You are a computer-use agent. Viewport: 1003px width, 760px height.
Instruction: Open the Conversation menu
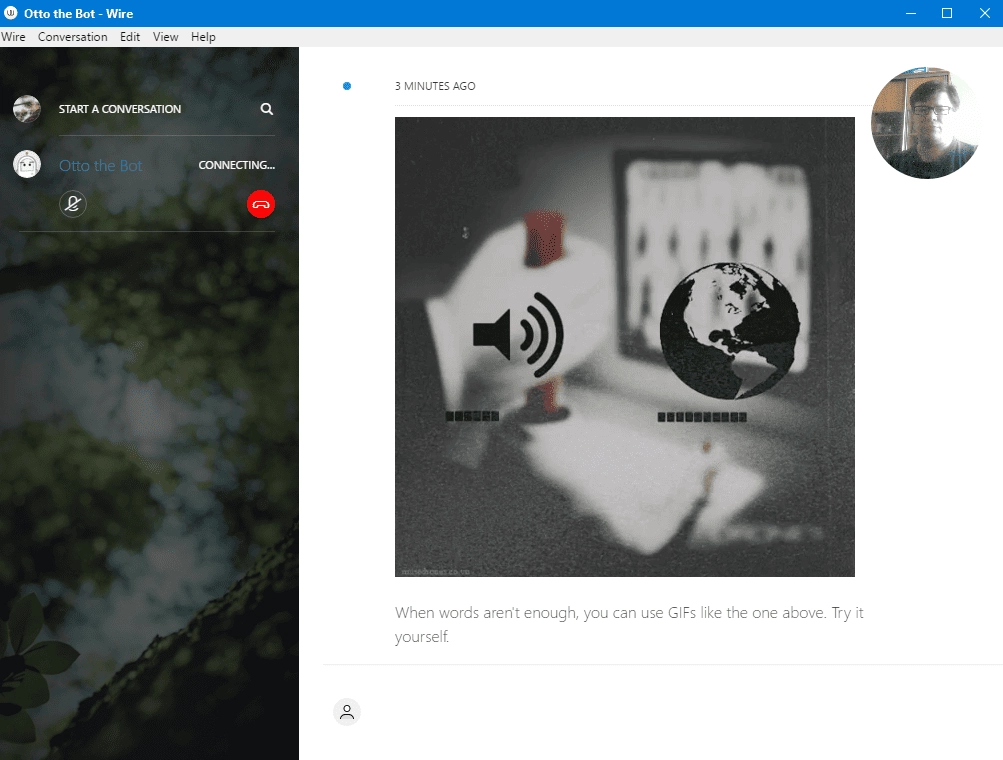coord(72,36)
